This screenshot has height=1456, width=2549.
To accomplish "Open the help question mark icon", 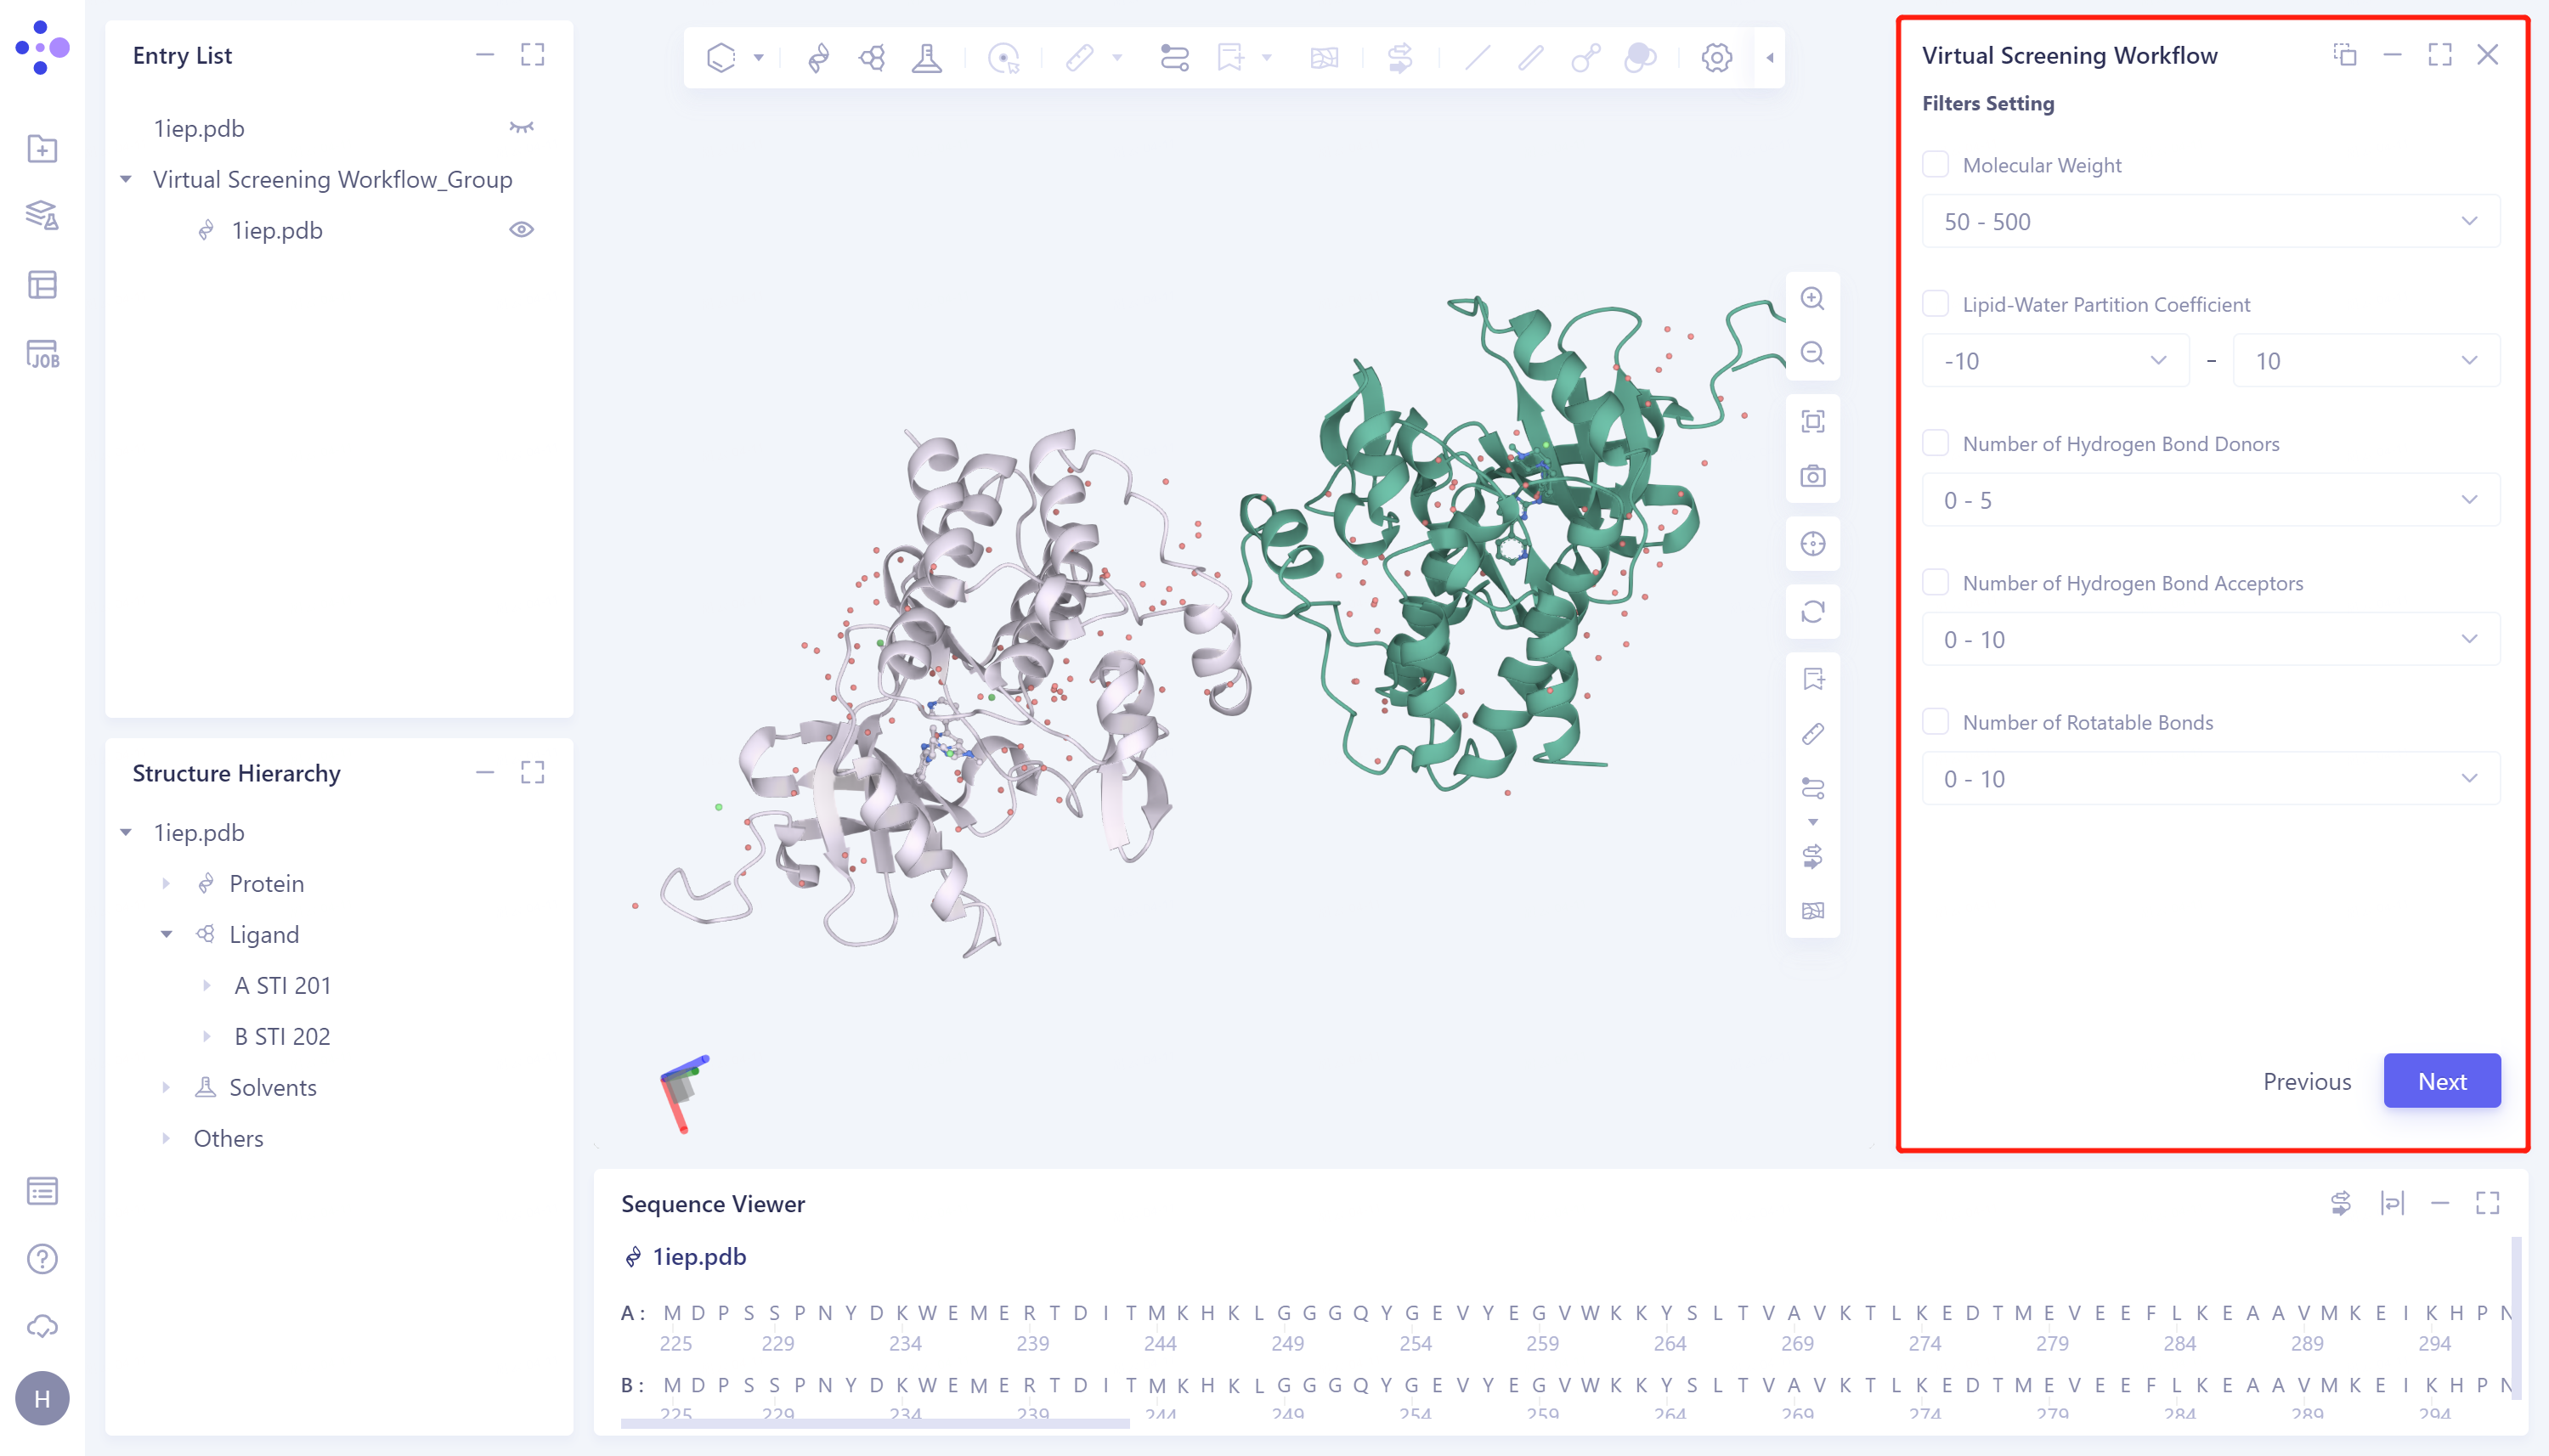I will coord(42,1259).
